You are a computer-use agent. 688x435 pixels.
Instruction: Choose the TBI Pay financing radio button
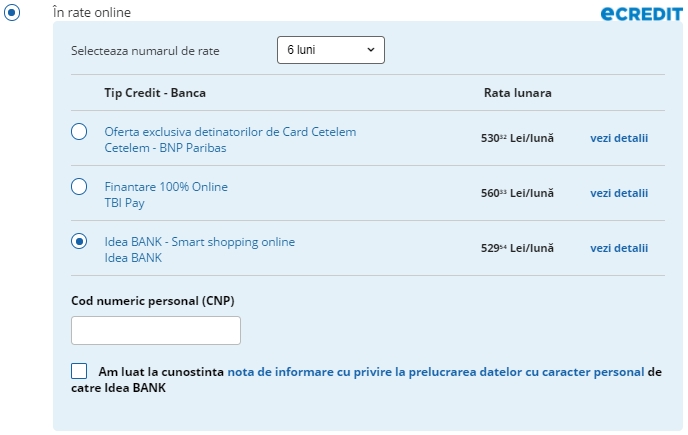[x=79, y=187]
